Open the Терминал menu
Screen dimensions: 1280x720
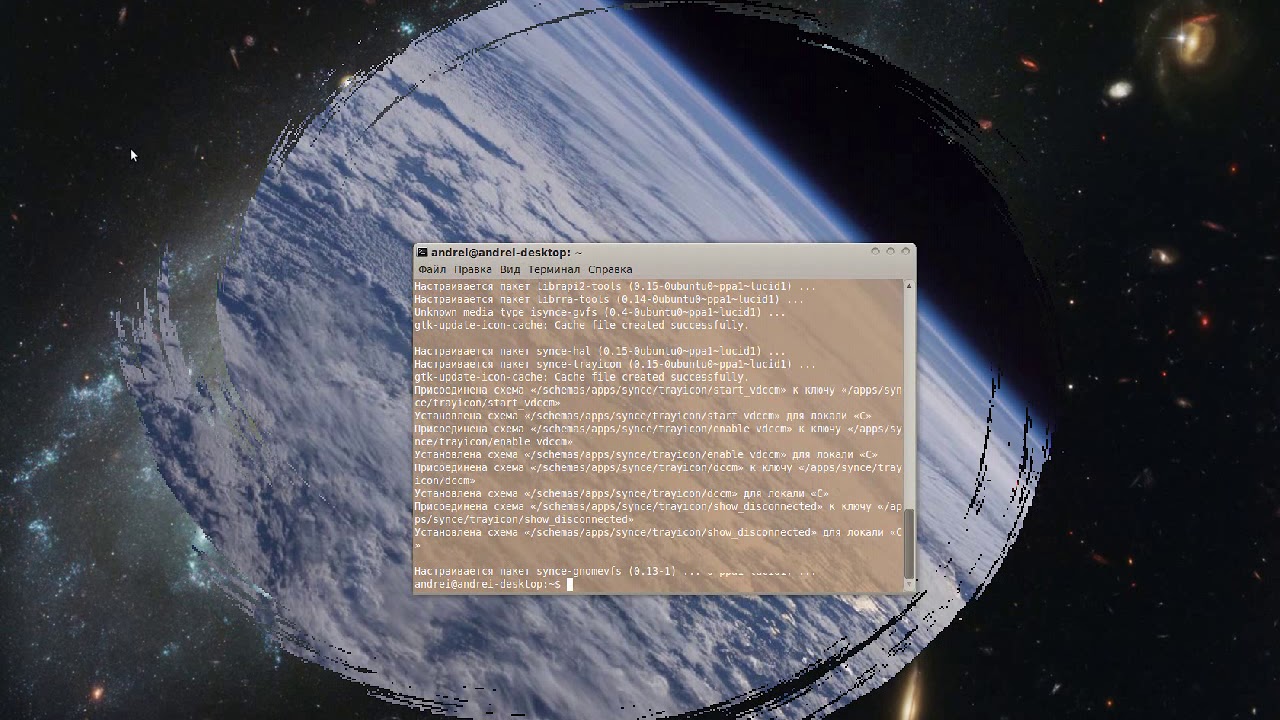(x=554, y=269)
